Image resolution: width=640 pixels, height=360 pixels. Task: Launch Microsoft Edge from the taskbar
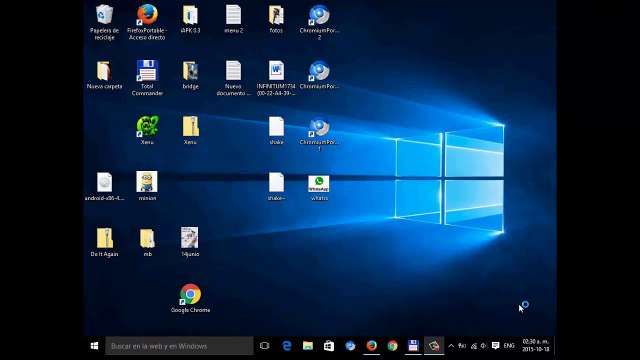coord(287,346)
